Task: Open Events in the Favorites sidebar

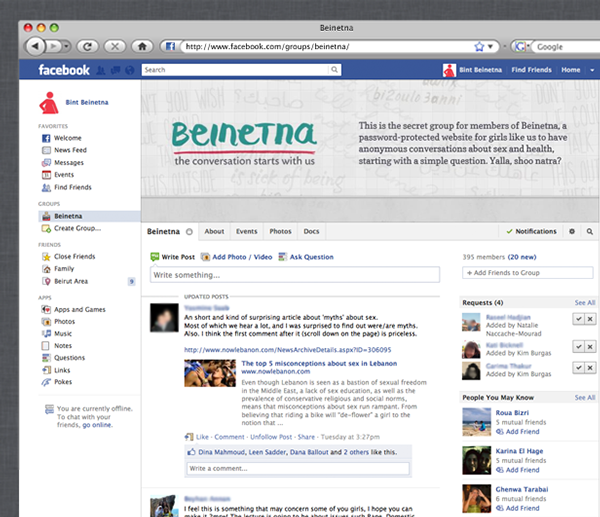Action: point(64,175)
